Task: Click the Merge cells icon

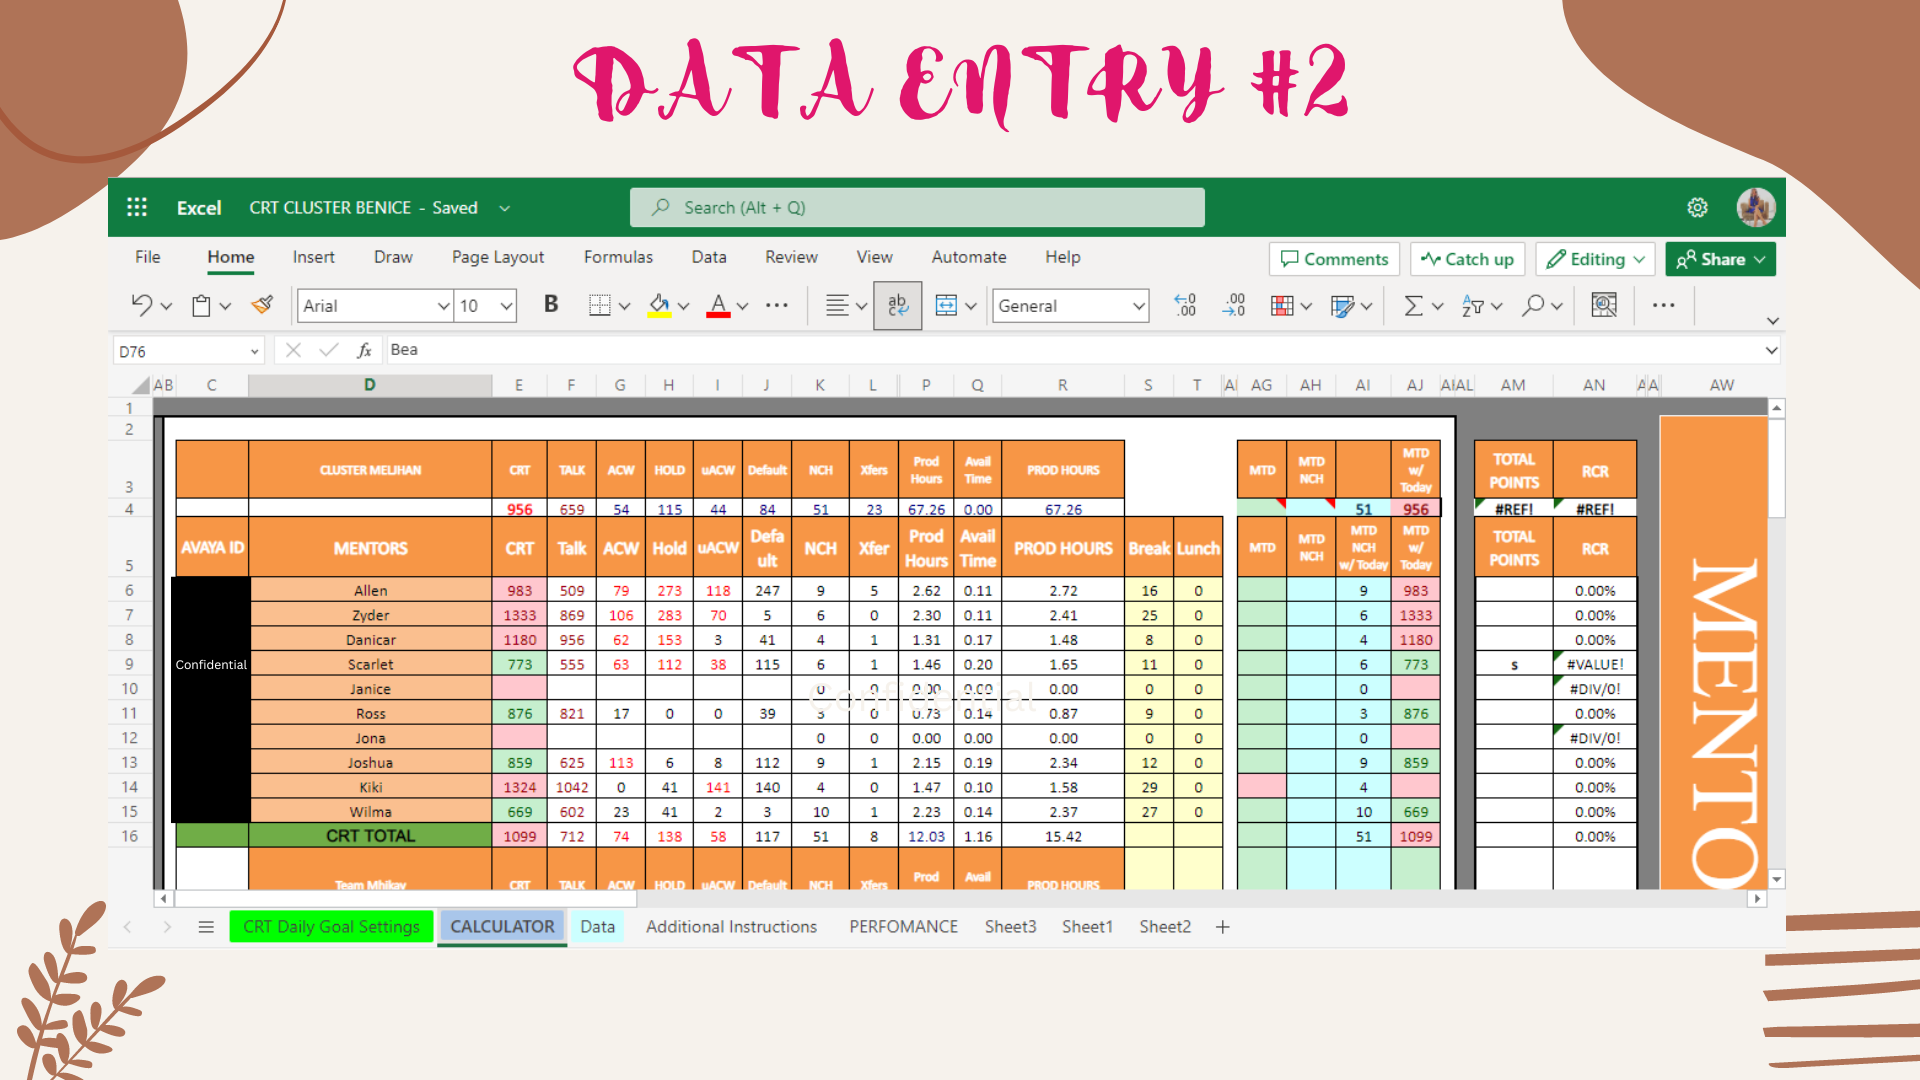Action: 946,305
